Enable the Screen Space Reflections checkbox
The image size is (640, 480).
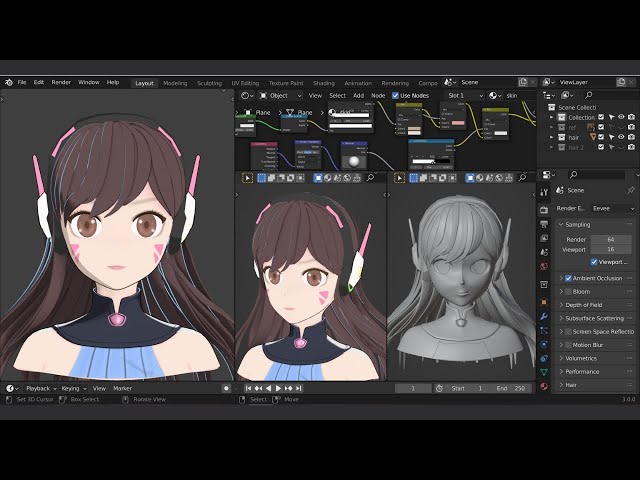tap(568, 332)
